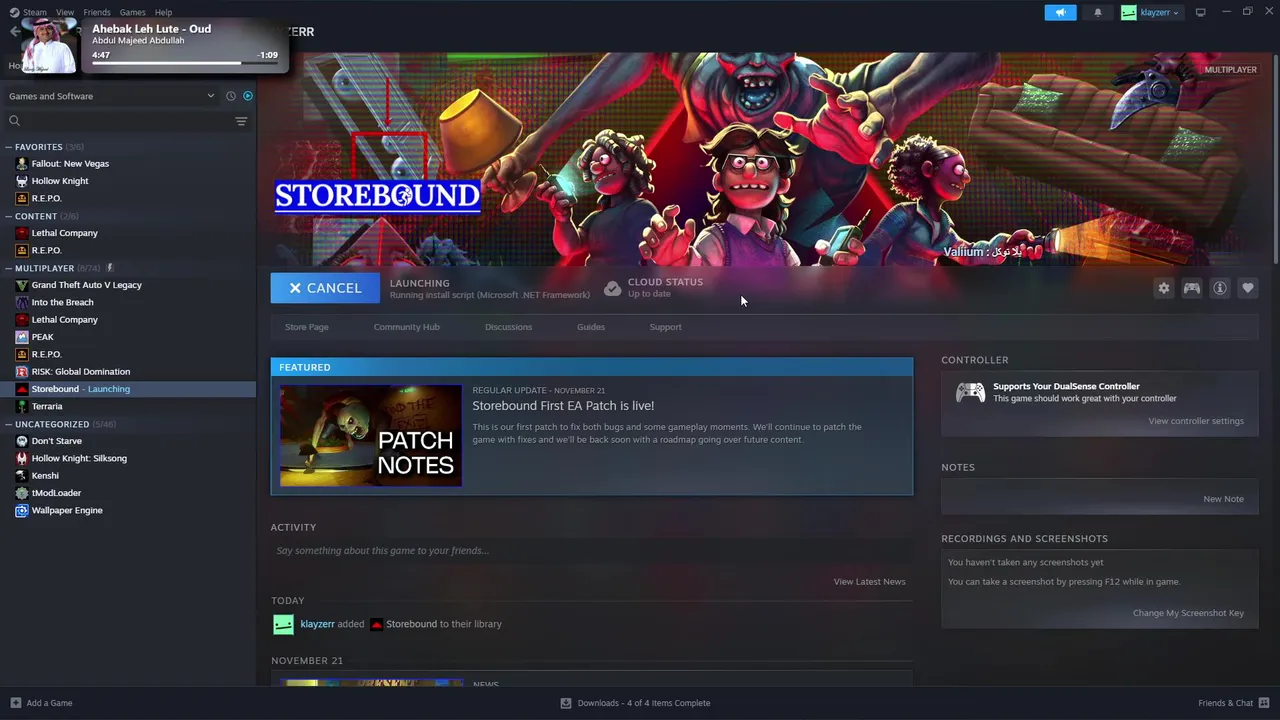Click the klayzerr avatar in activity
Image resolution: width=1280 pixels, height=720 pixels.
(283, 625)
